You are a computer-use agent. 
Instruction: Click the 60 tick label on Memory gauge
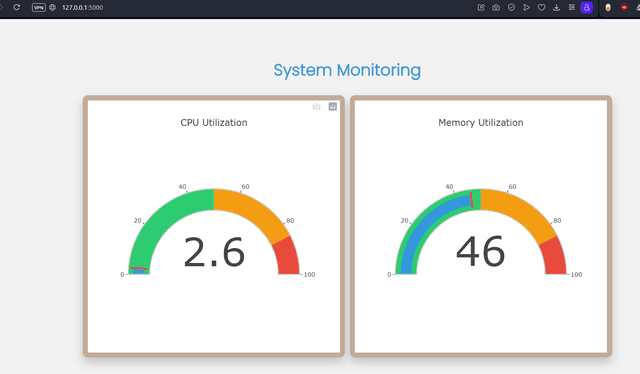point(512,187)
